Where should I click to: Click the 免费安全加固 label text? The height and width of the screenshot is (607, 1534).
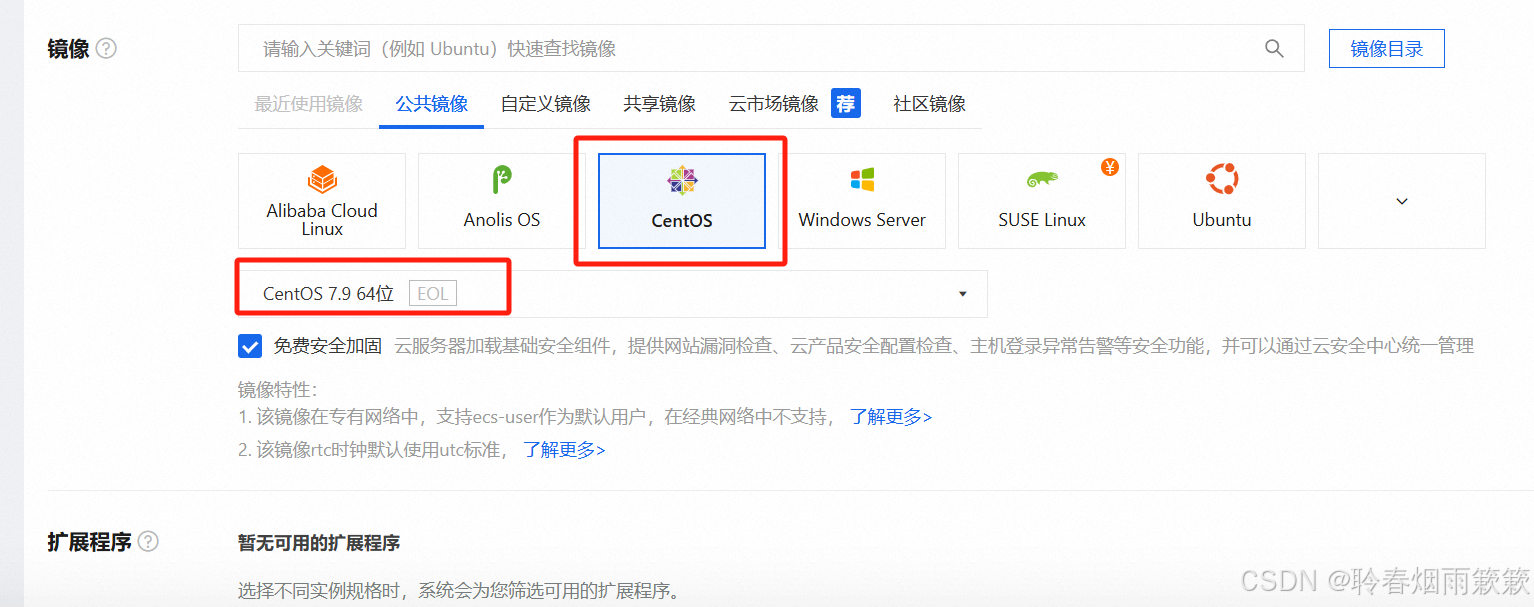click(328, 346)
